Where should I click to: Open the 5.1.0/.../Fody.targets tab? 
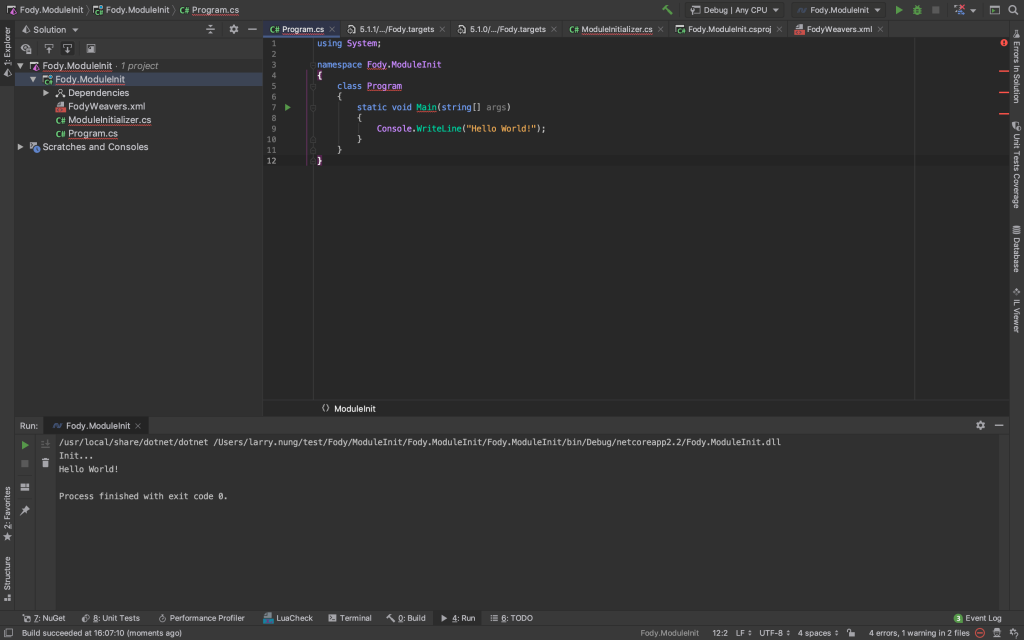507,29
